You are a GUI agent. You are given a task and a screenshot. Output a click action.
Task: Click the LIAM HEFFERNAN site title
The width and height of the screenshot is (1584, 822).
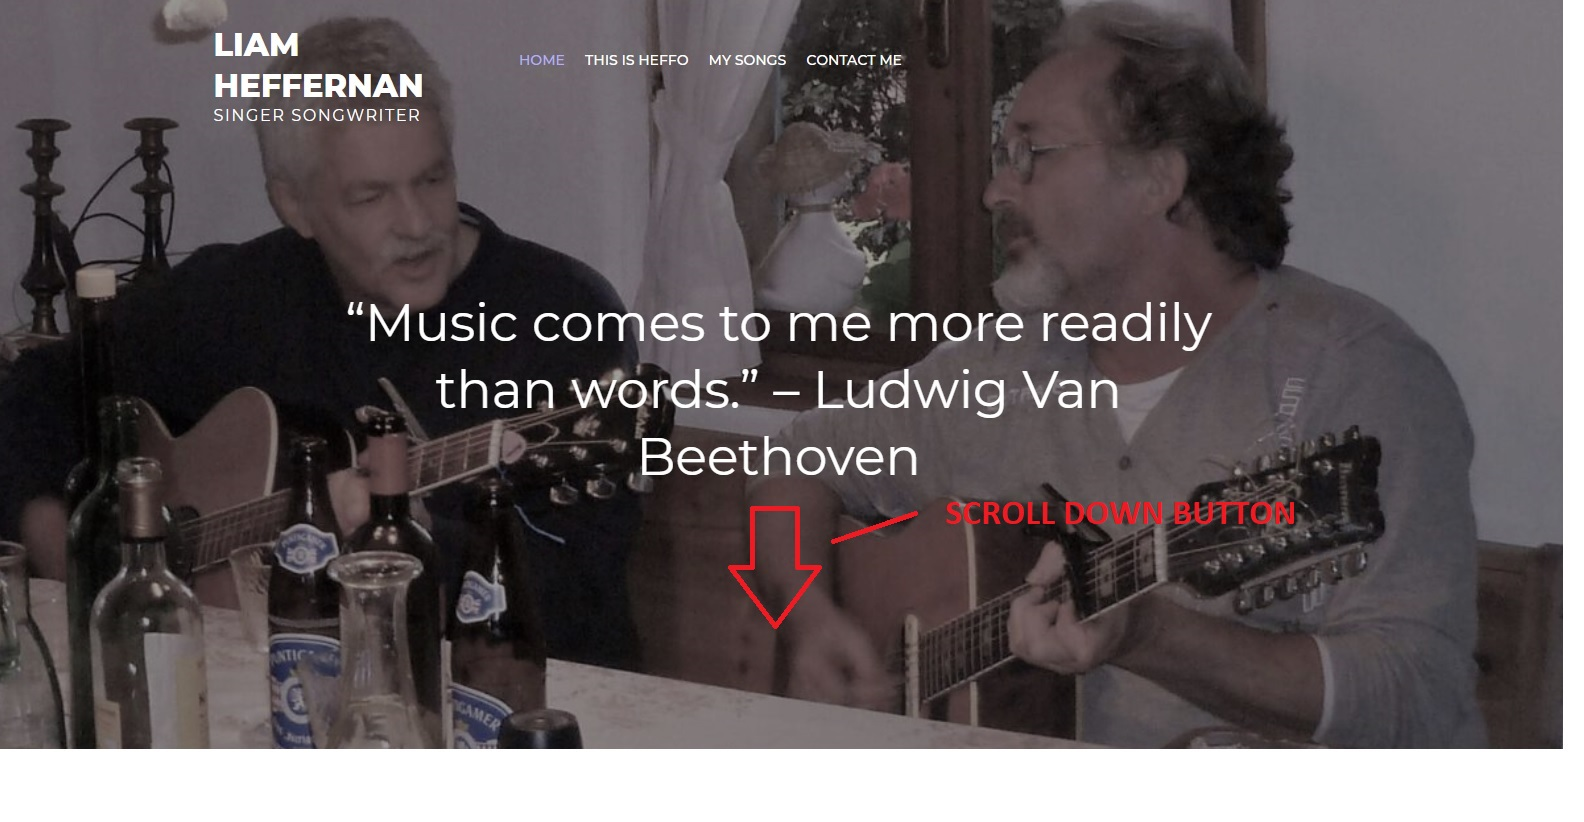[x=318, y=65]
